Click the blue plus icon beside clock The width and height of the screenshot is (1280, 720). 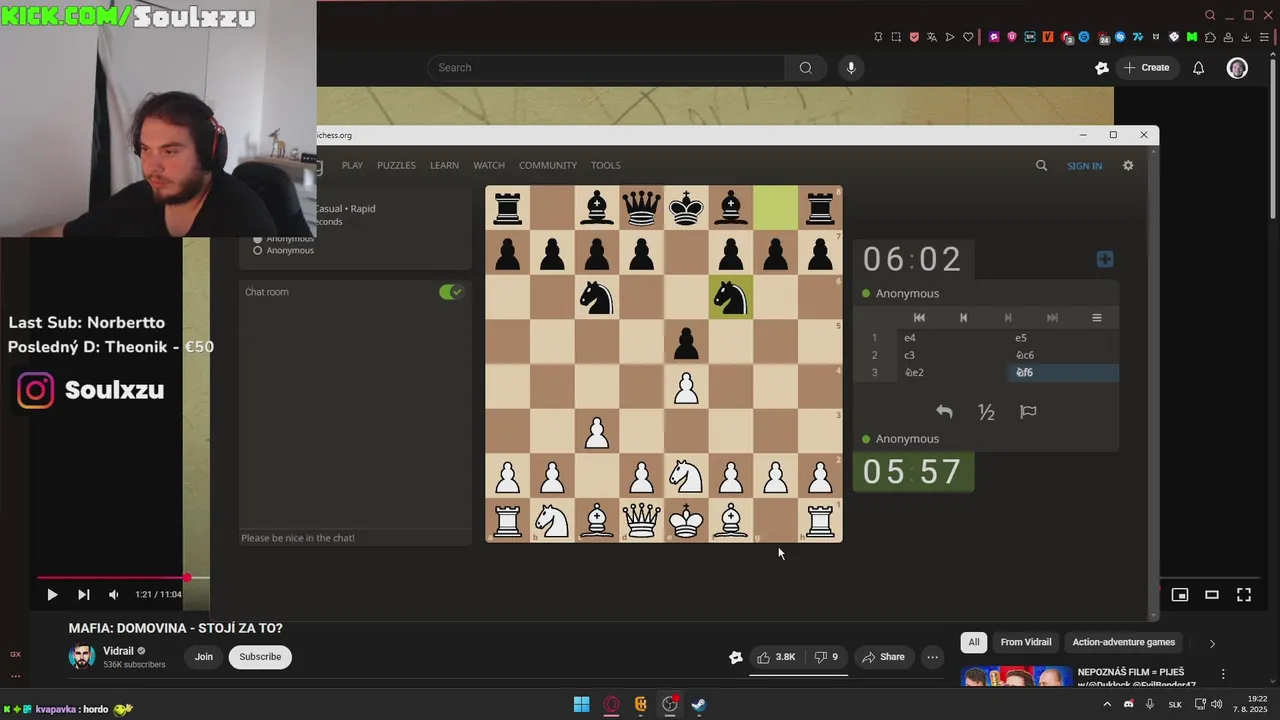click(x=1105, y=259)
